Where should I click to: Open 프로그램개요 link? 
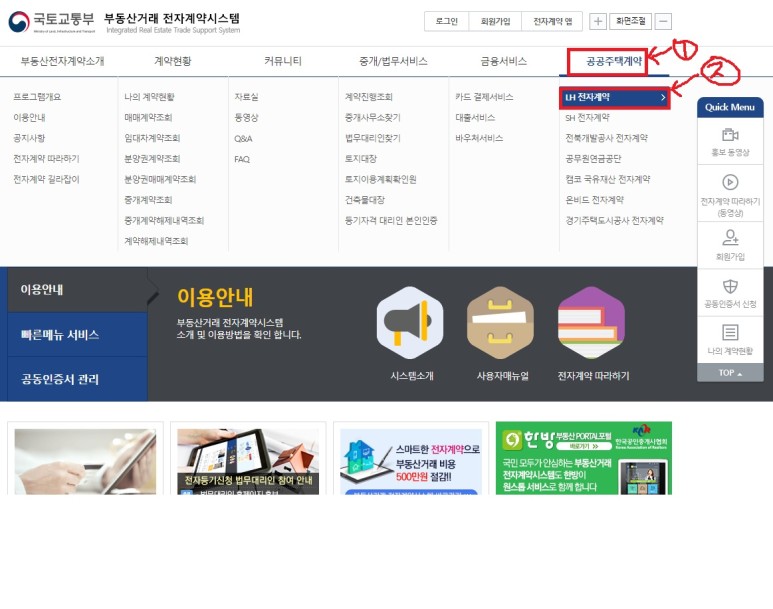[37, 97]
